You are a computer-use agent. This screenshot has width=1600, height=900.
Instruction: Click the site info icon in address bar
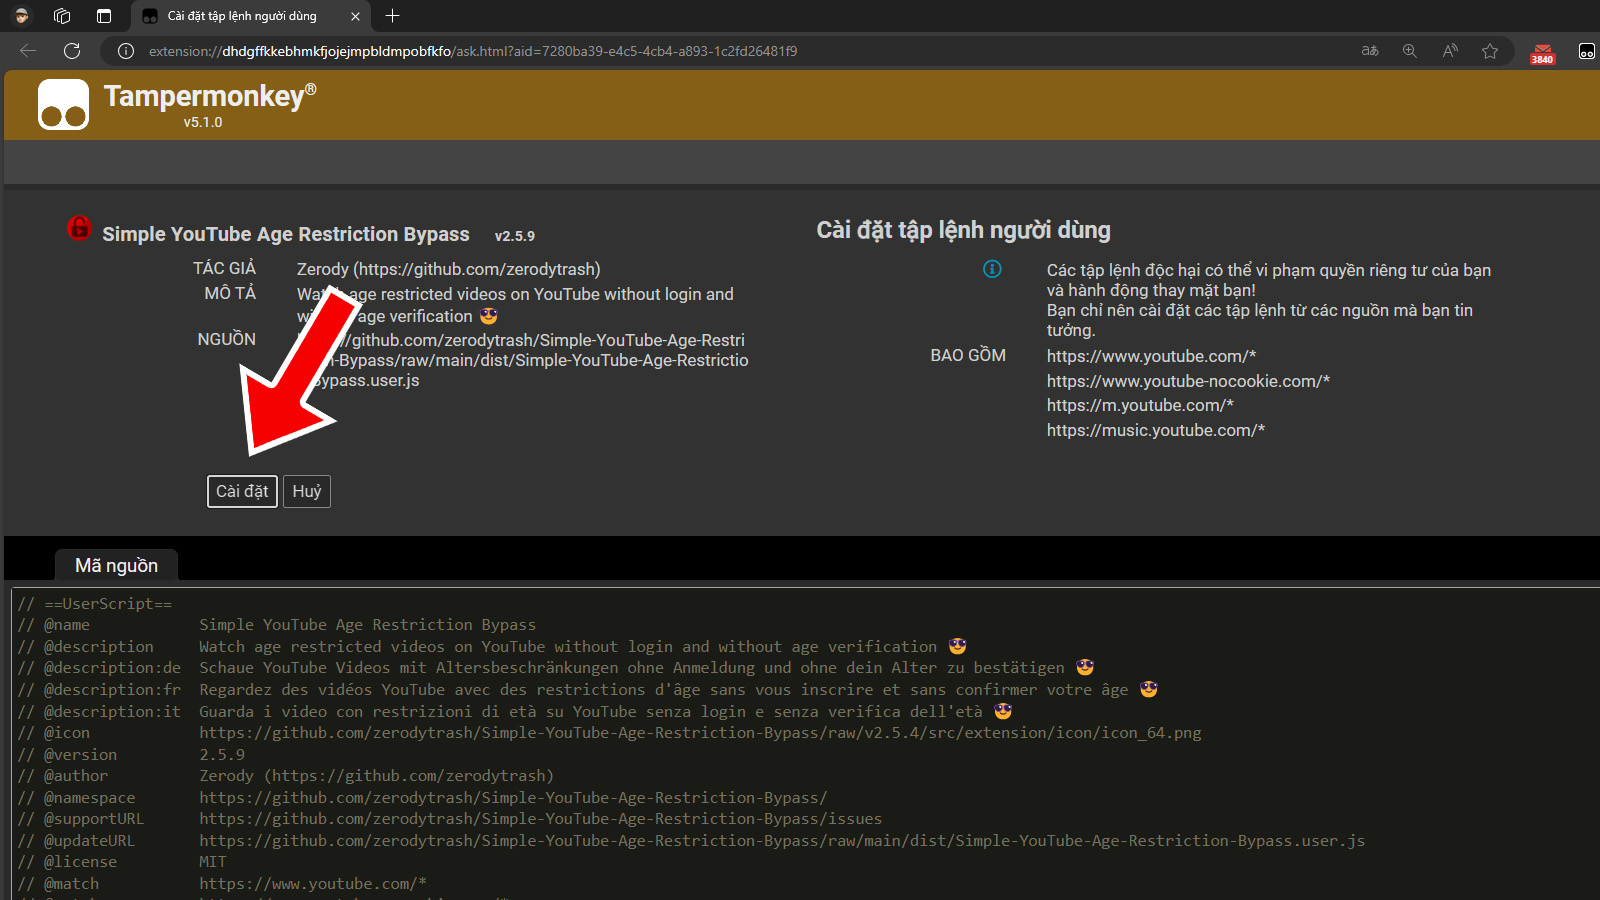click(126, 51)
